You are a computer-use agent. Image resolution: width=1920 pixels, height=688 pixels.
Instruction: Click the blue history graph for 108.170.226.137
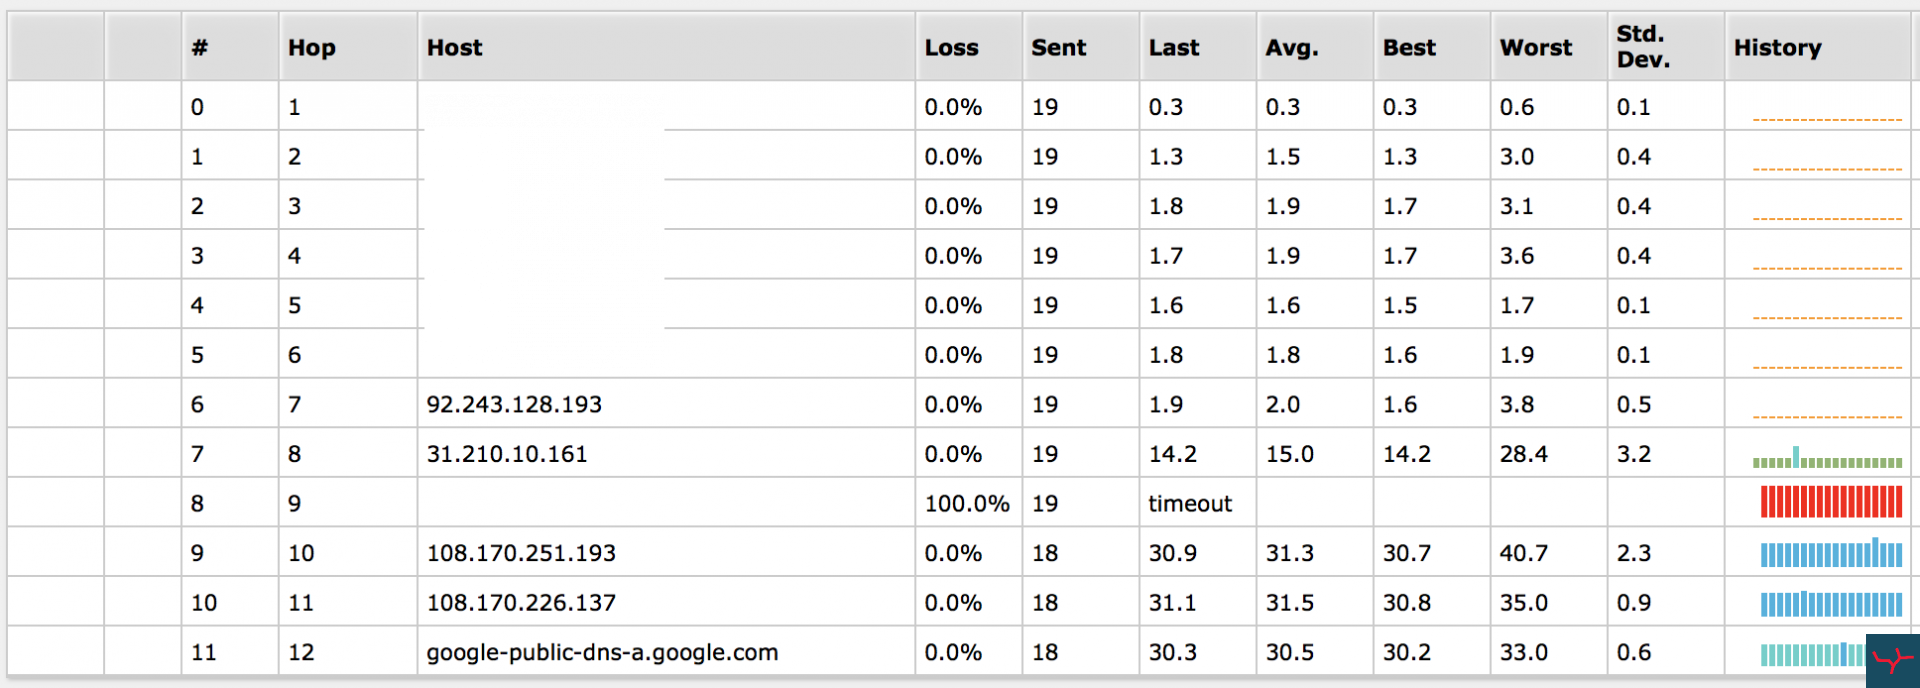1831,603
